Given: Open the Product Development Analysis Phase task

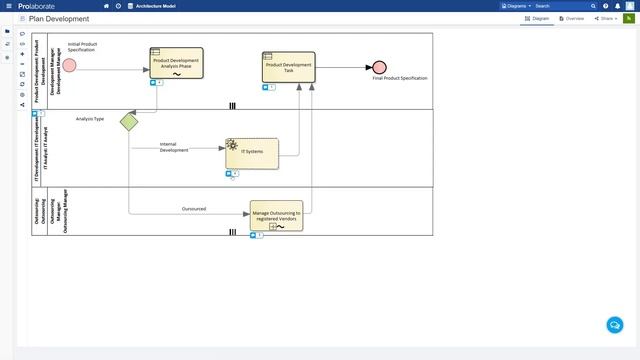Looking at the screenshot, I should tap(176, 63).
